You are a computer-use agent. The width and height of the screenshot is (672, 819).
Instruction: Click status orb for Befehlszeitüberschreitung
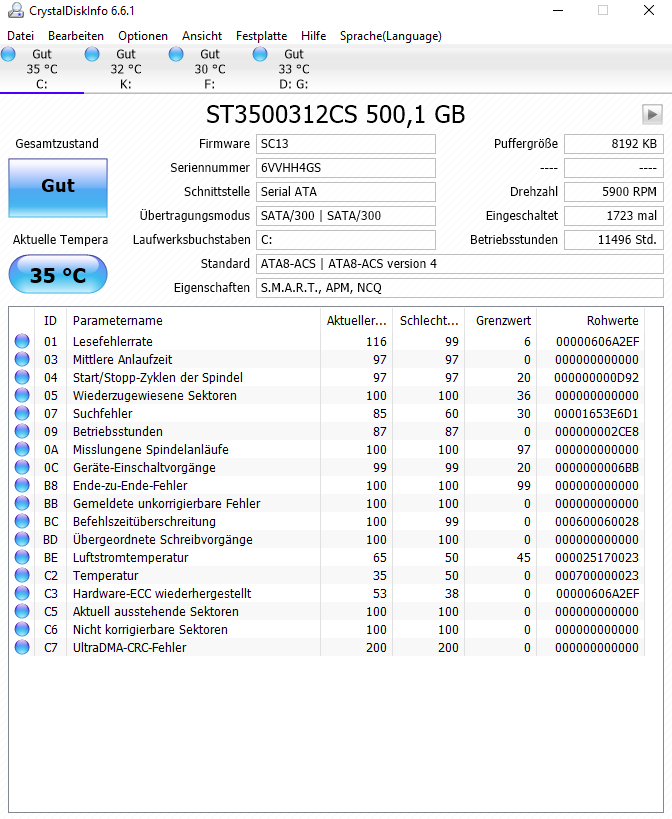coord(22,521)
